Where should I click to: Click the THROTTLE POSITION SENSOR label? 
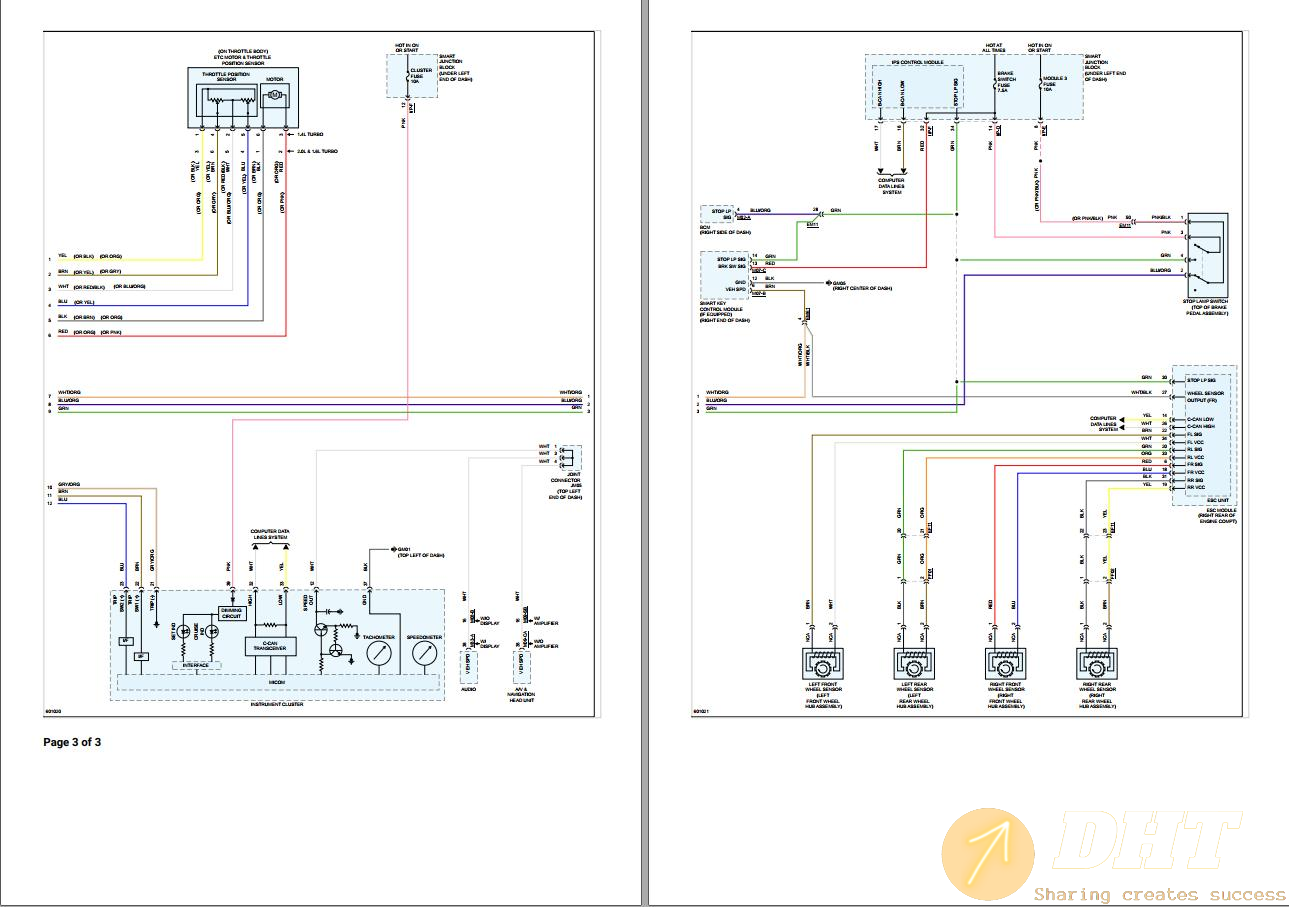point(227,78)
